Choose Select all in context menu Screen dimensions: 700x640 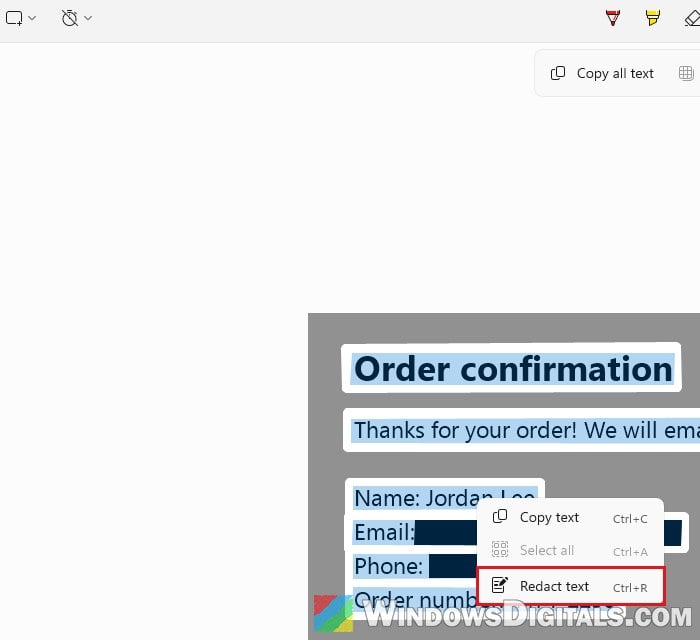point(570,550)
